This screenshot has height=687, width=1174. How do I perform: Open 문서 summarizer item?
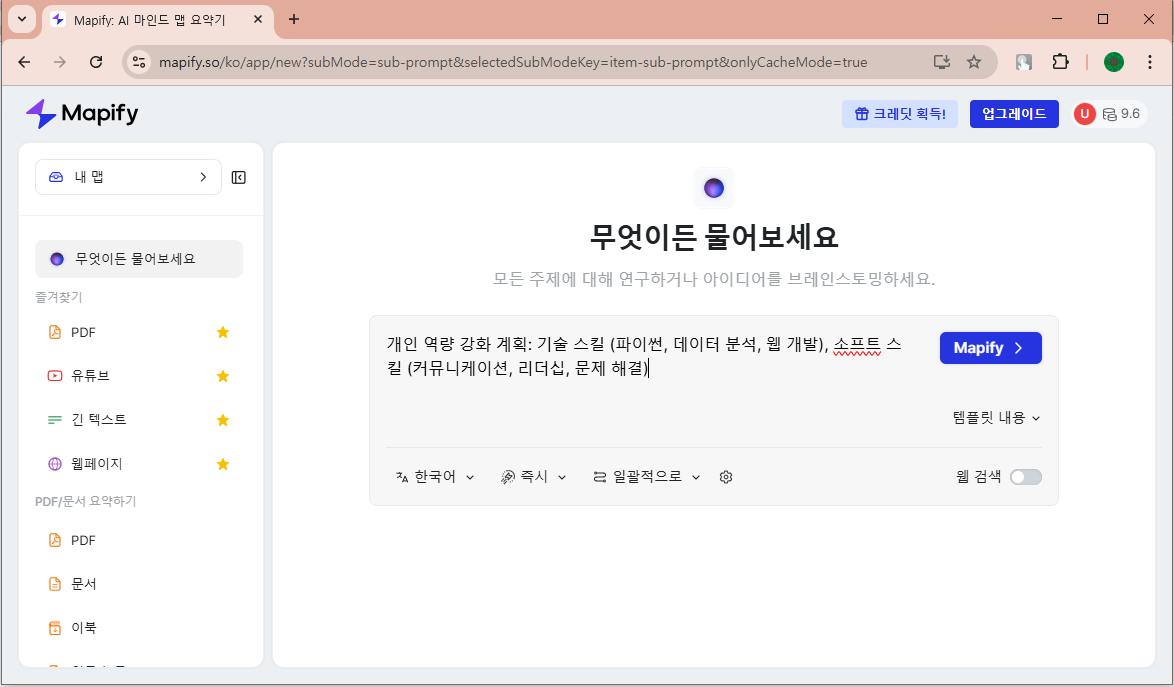pos(139,584)
